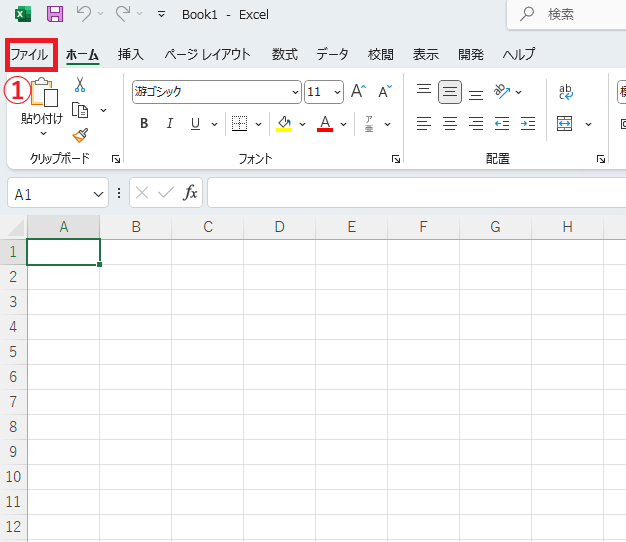Image resolution: width=626 pixels, height=542 pixels.
Task: Open the ヘルプ tab
Action: pyautogui.click(x=519, y=54)
